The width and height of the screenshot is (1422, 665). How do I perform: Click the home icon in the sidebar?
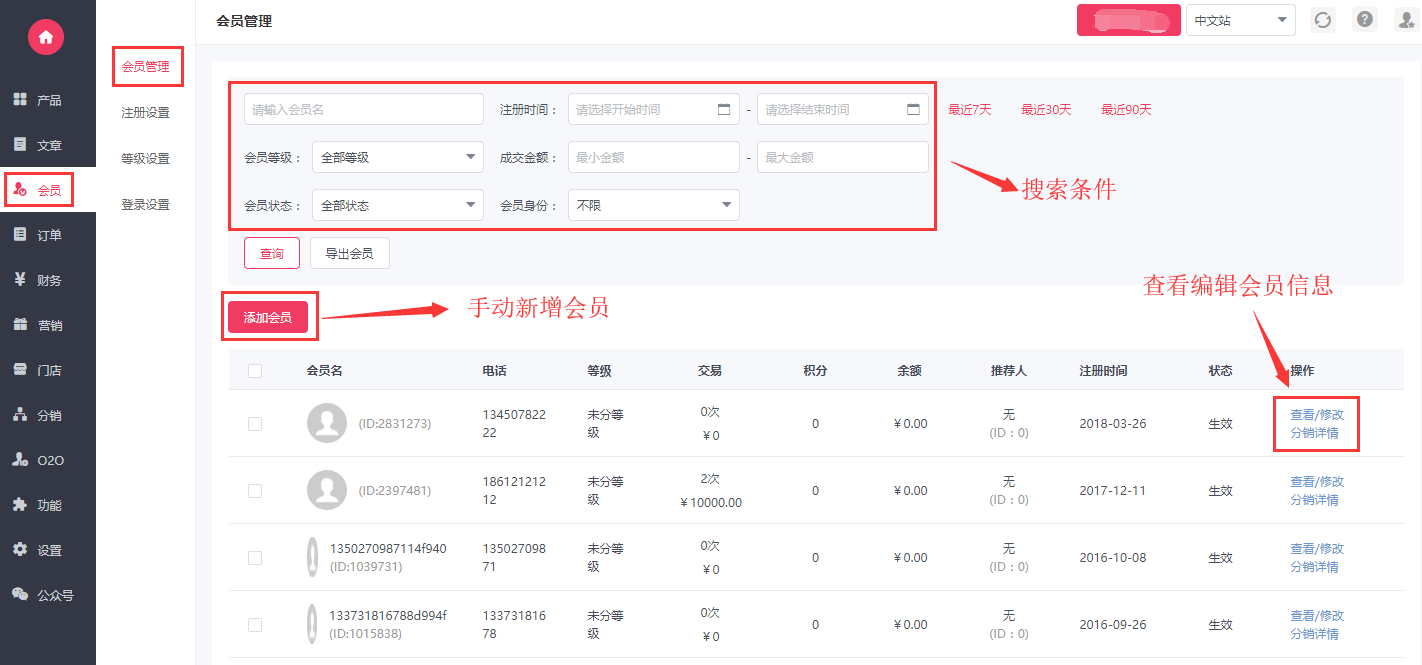[46, 37]
